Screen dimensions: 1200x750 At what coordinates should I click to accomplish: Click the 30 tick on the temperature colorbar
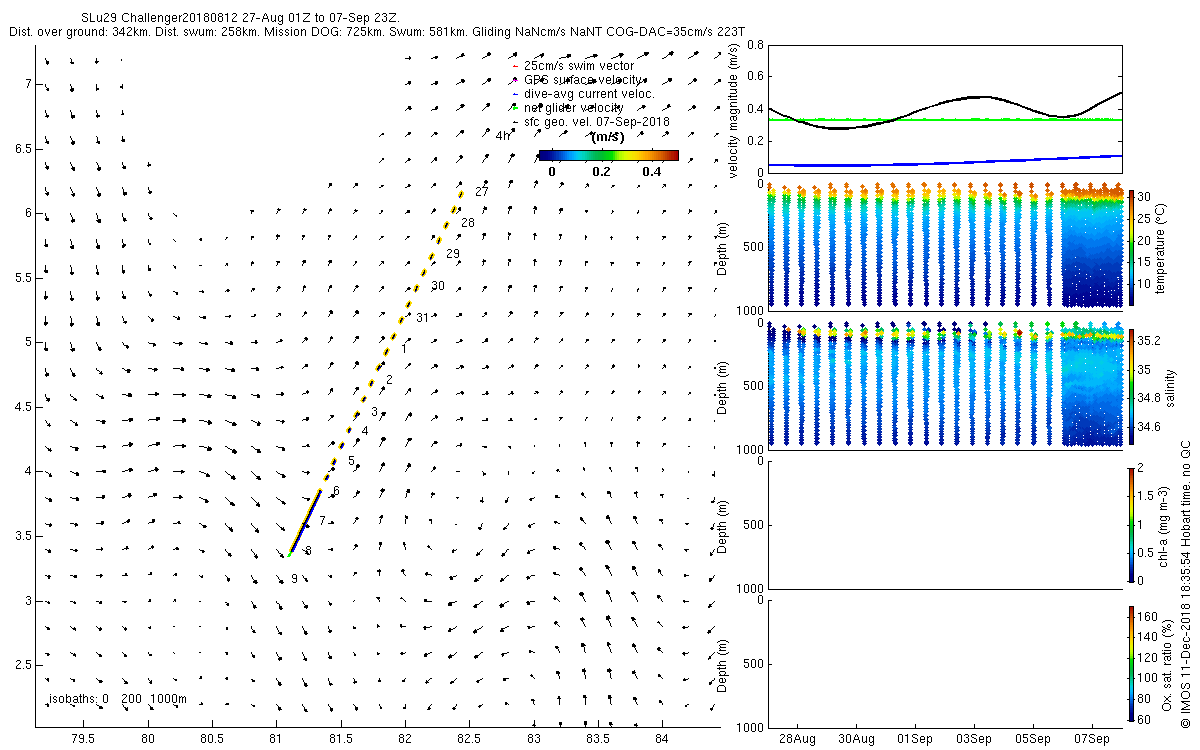pyautogui.click(x=1143, y=197)
